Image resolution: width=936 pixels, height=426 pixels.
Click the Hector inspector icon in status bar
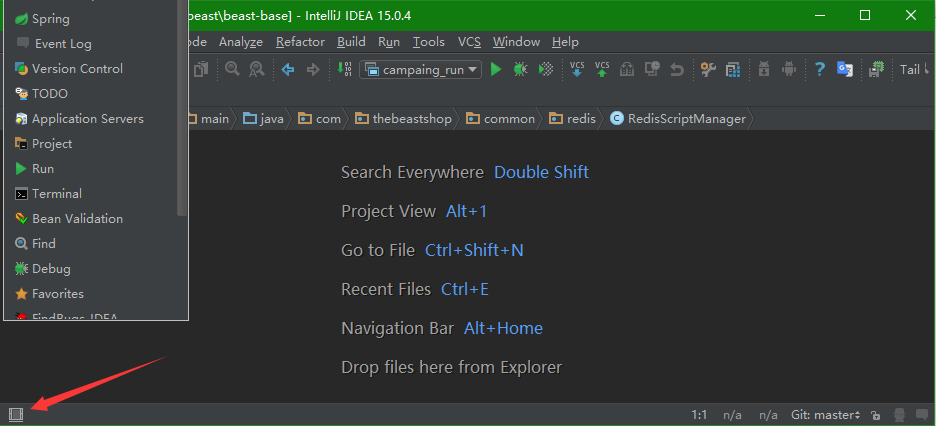pyautogui.click(x=900, y=415)
